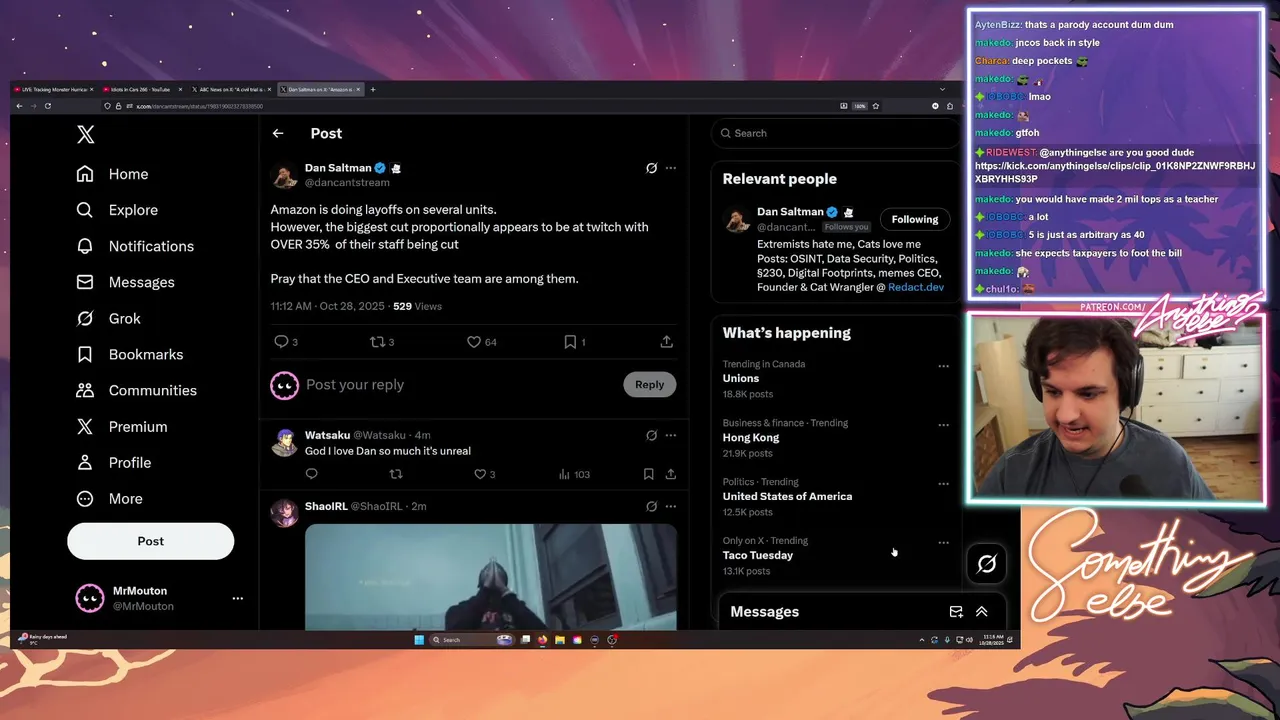Bookmark the main post with 1 bookmark

(574, 342)
